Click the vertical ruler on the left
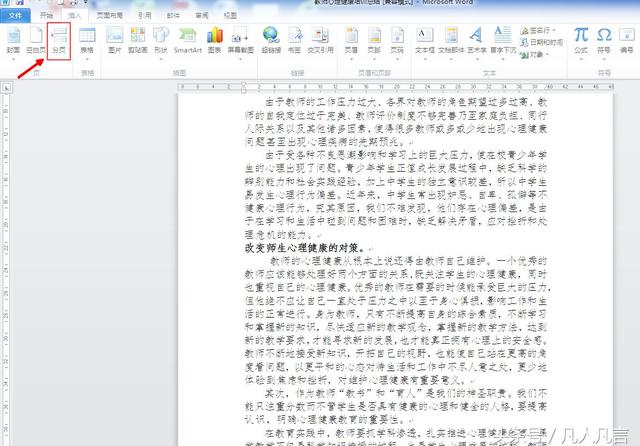This screenshot has height=446, width=640. click(x=6, y=269)
